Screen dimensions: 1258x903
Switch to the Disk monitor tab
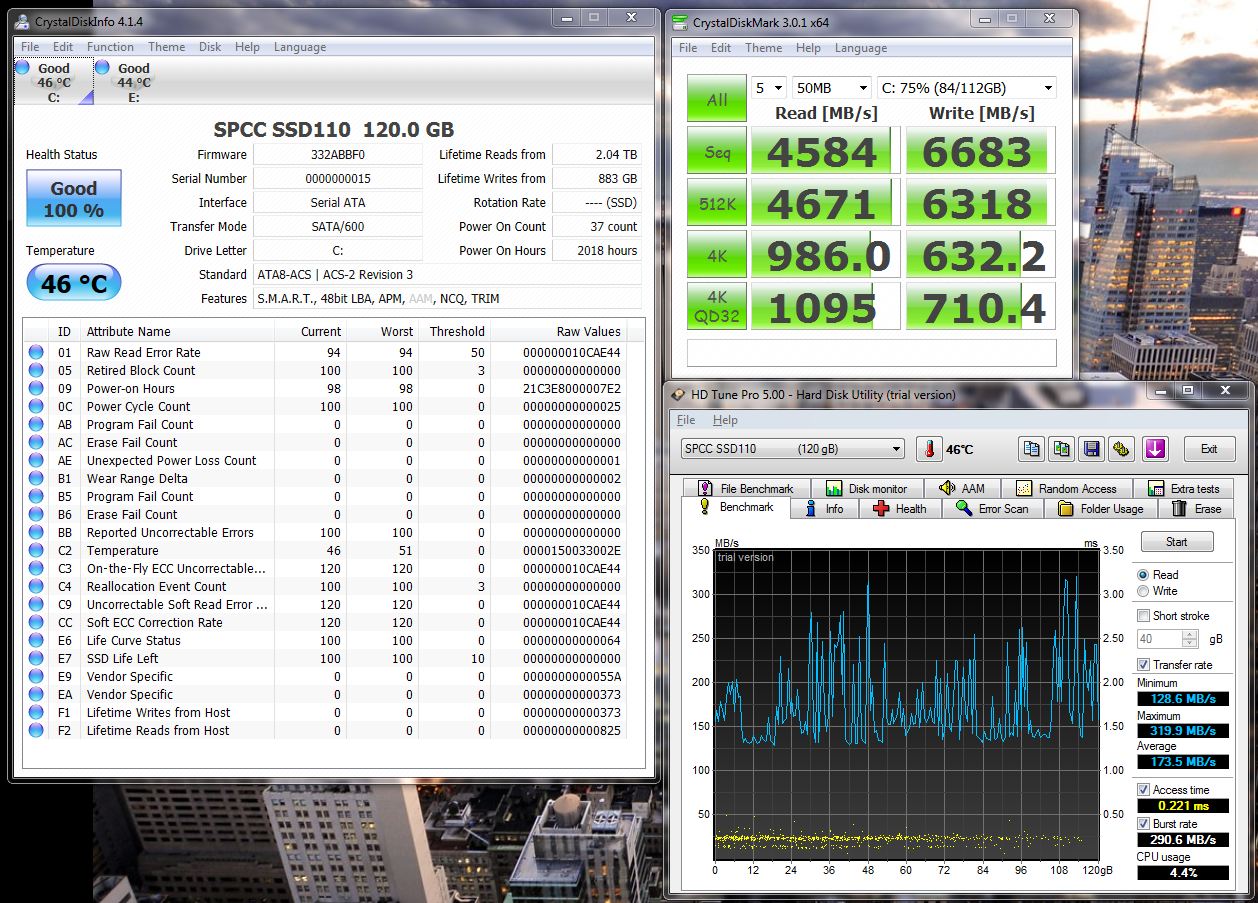click(868, 488)
